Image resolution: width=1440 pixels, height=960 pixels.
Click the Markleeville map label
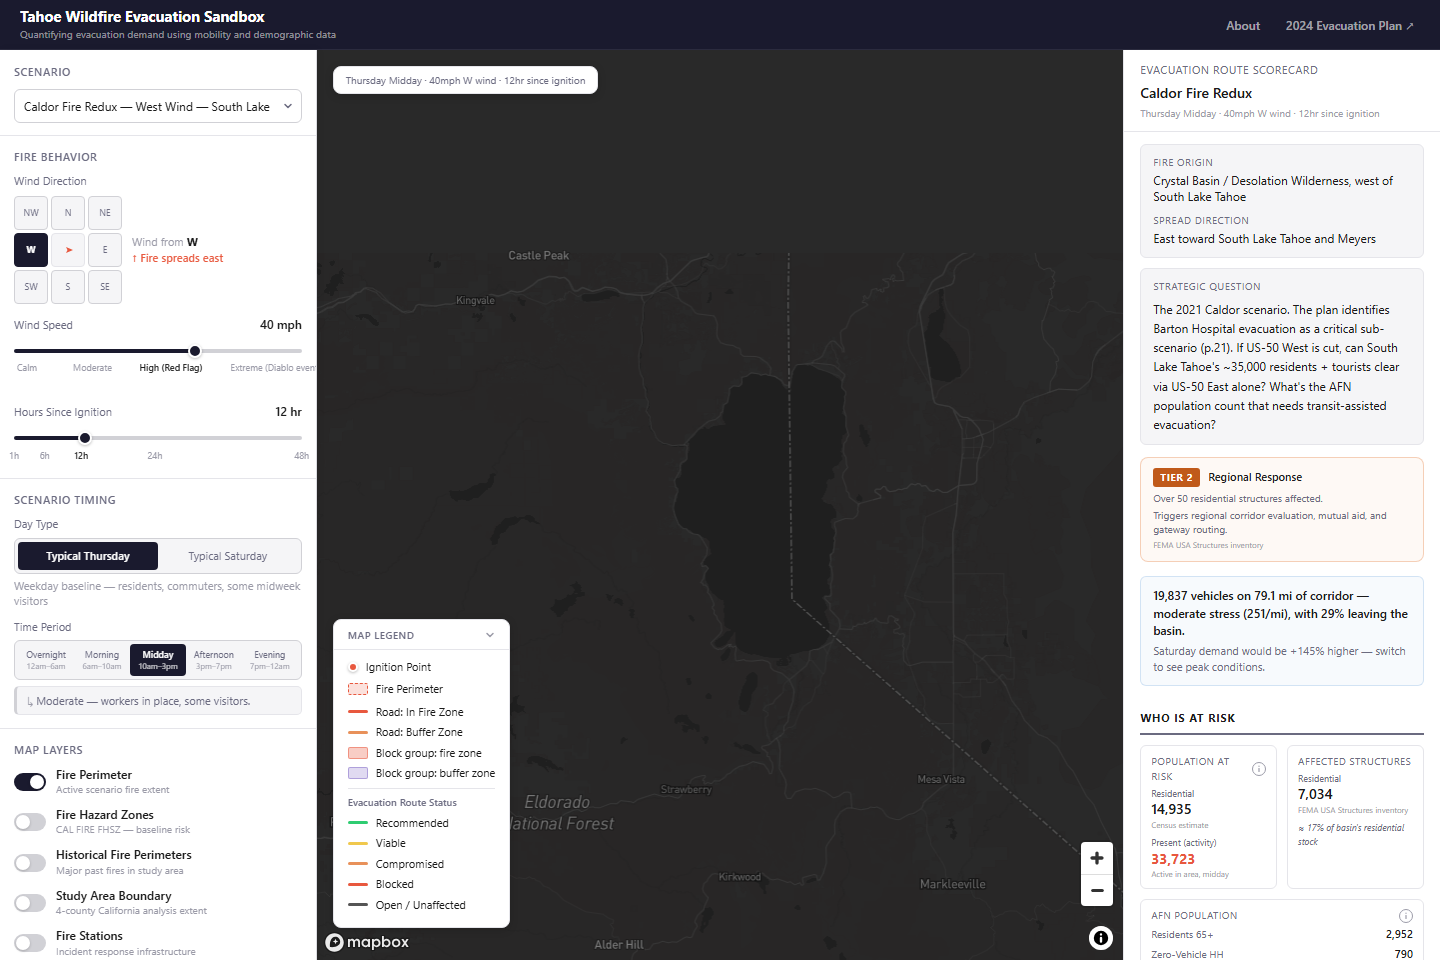pos(953,884)
